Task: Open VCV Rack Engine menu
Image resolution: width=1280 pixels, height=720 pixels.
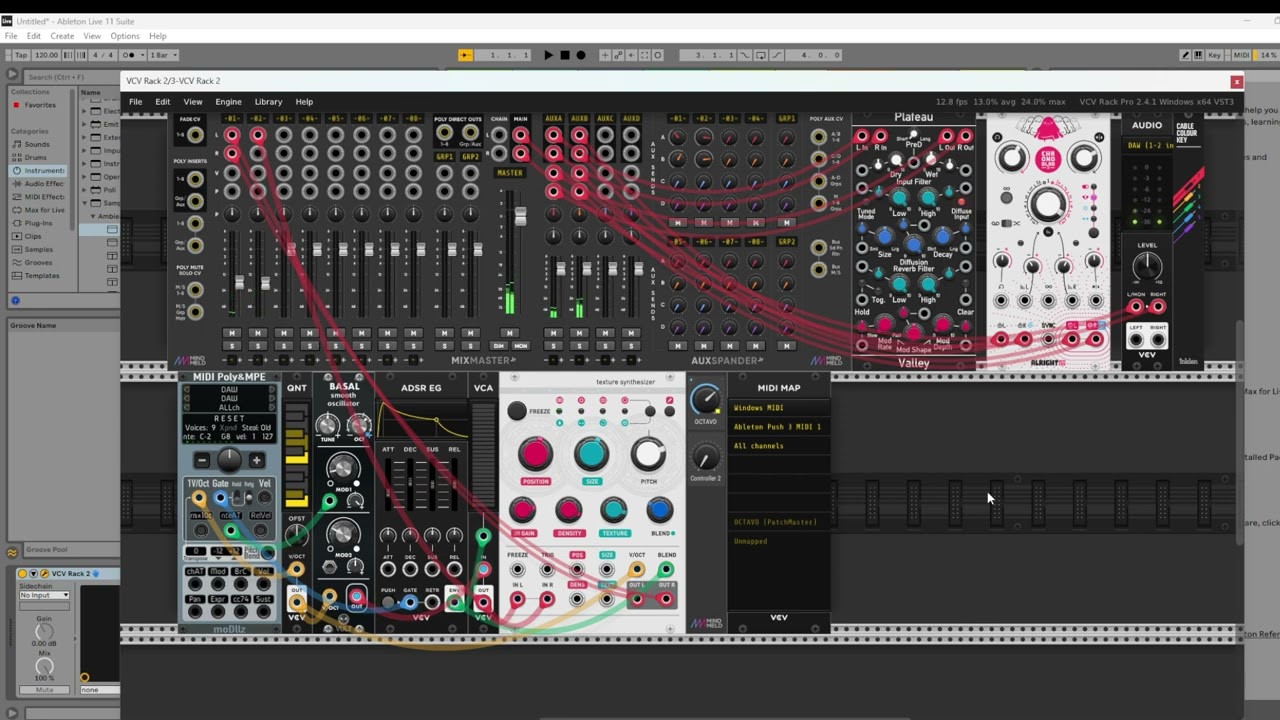Action: click(x=228, y=101)
